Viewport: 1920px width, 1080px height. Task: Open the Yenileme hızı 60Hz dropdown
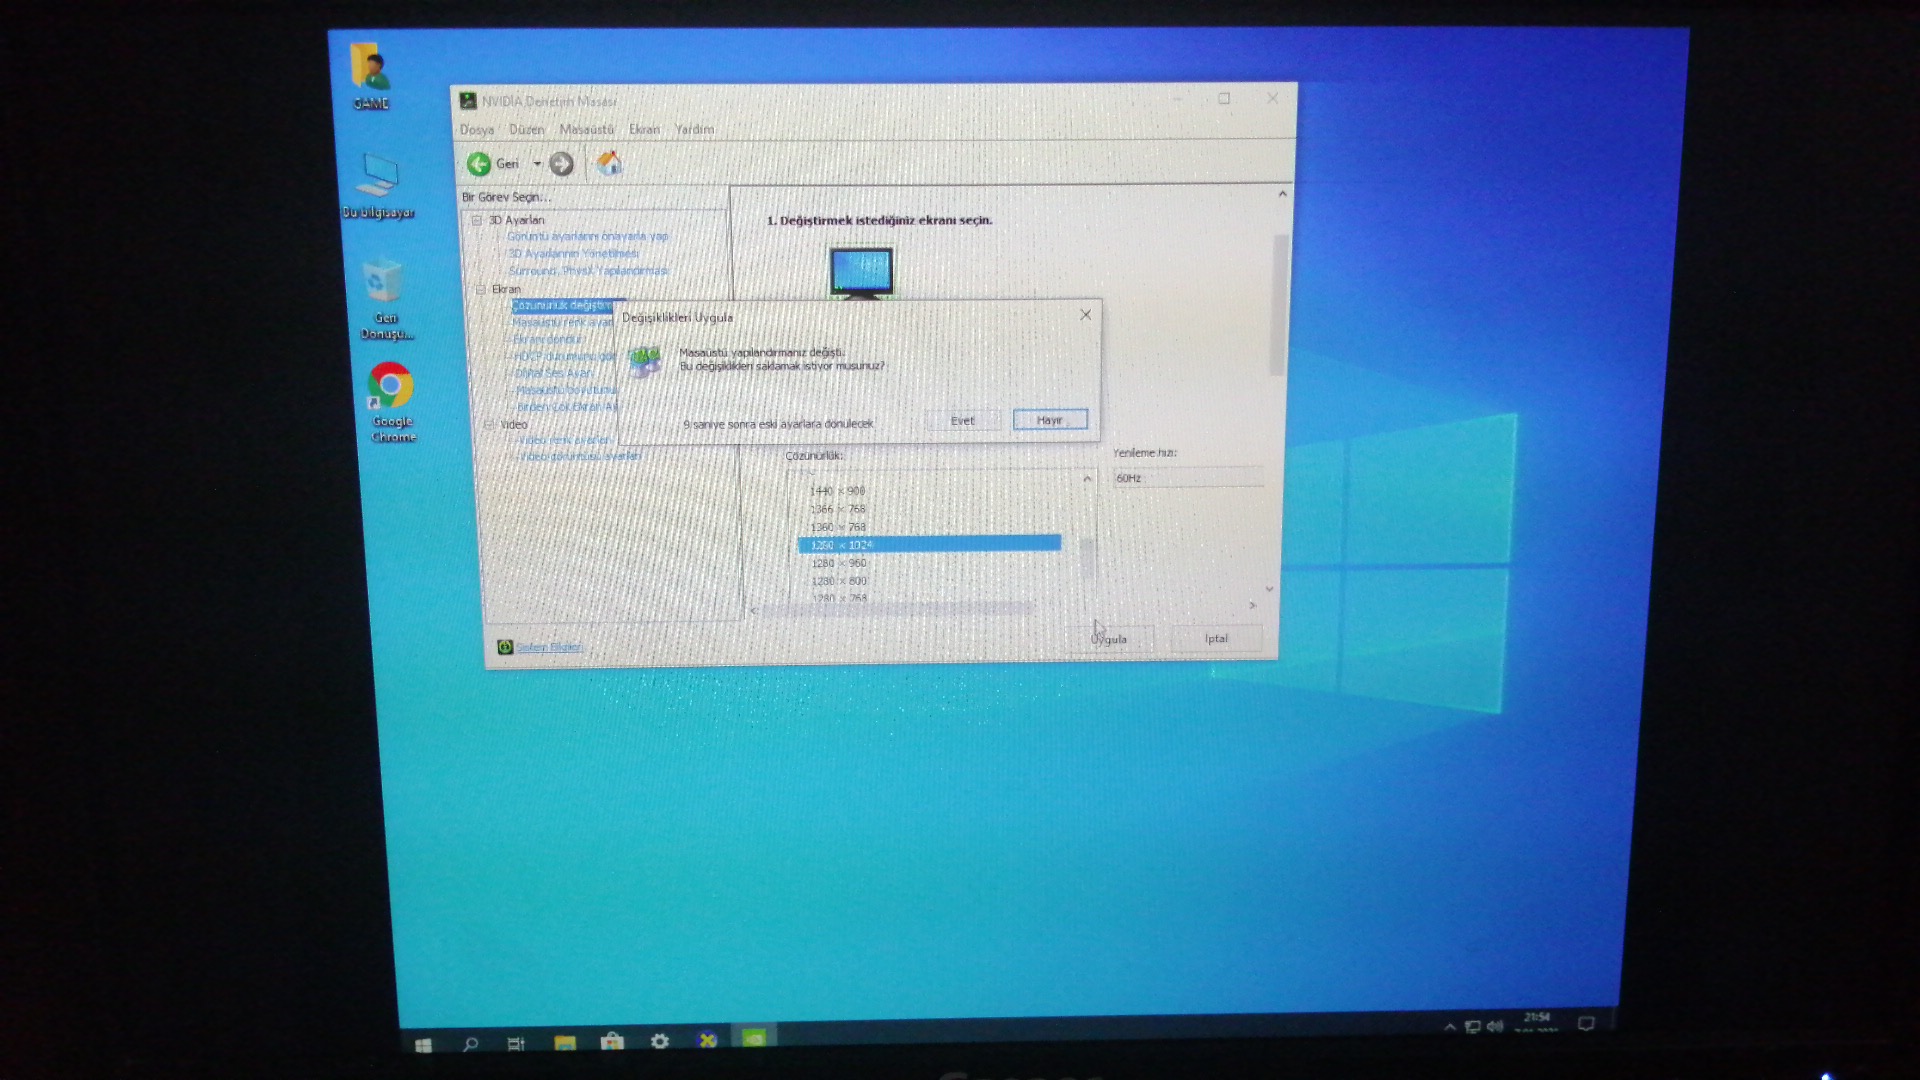tap(1187, 478)
